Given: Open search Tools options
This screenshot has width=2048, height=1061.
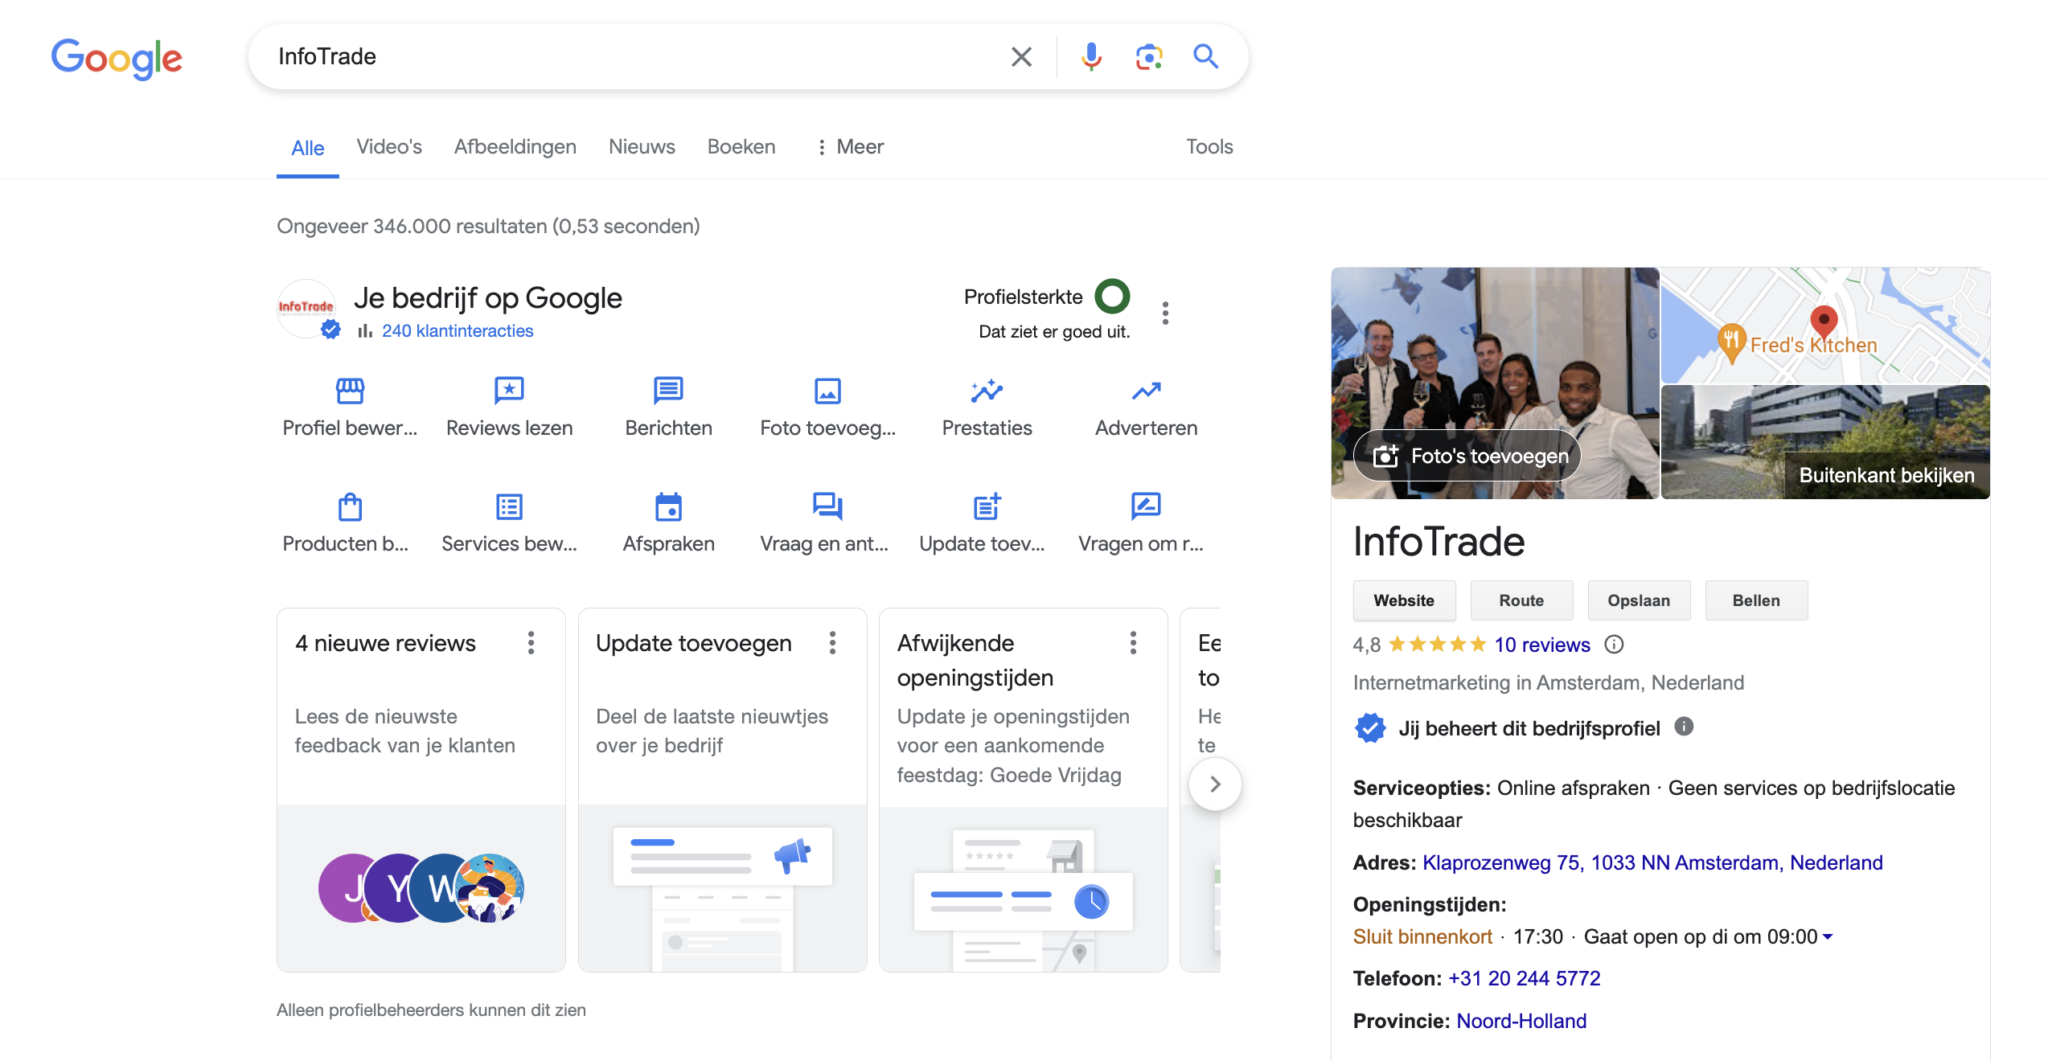Looking at the screenshot, I should pyautogui.click(x=1209, y=147).
